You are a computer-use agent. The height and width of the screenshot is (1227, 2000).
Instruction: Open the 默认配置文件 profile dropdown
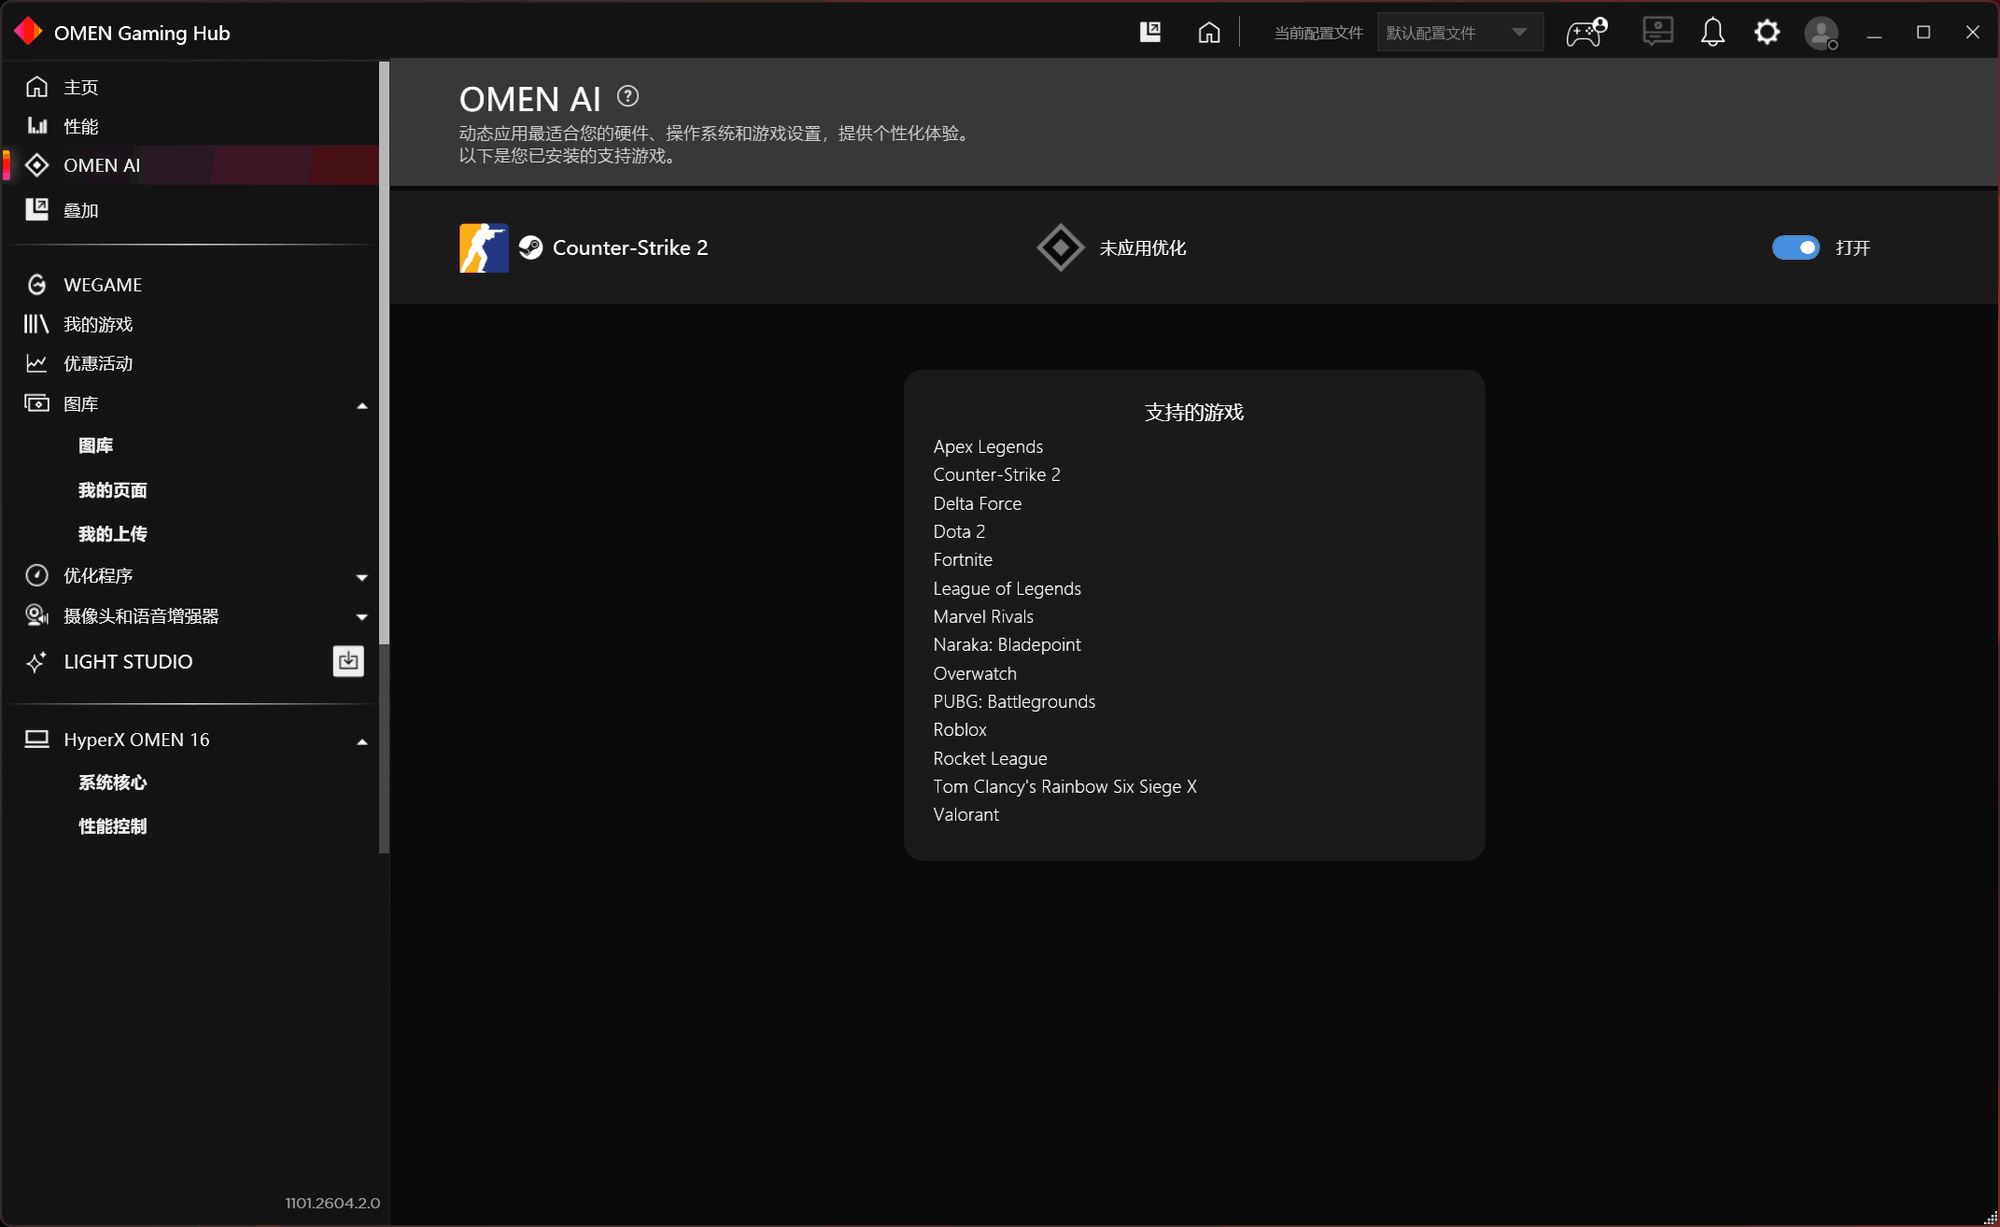click(1460, 32)
